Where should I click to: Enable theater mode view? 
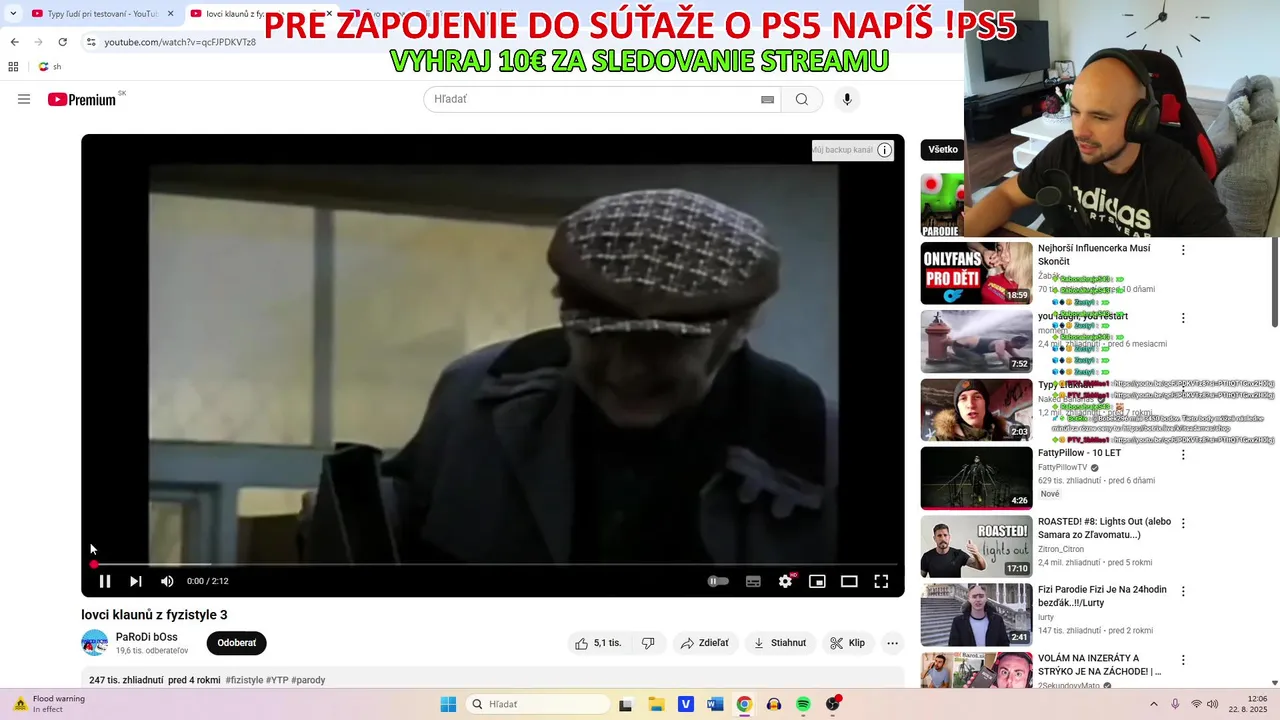pos(849,581)
